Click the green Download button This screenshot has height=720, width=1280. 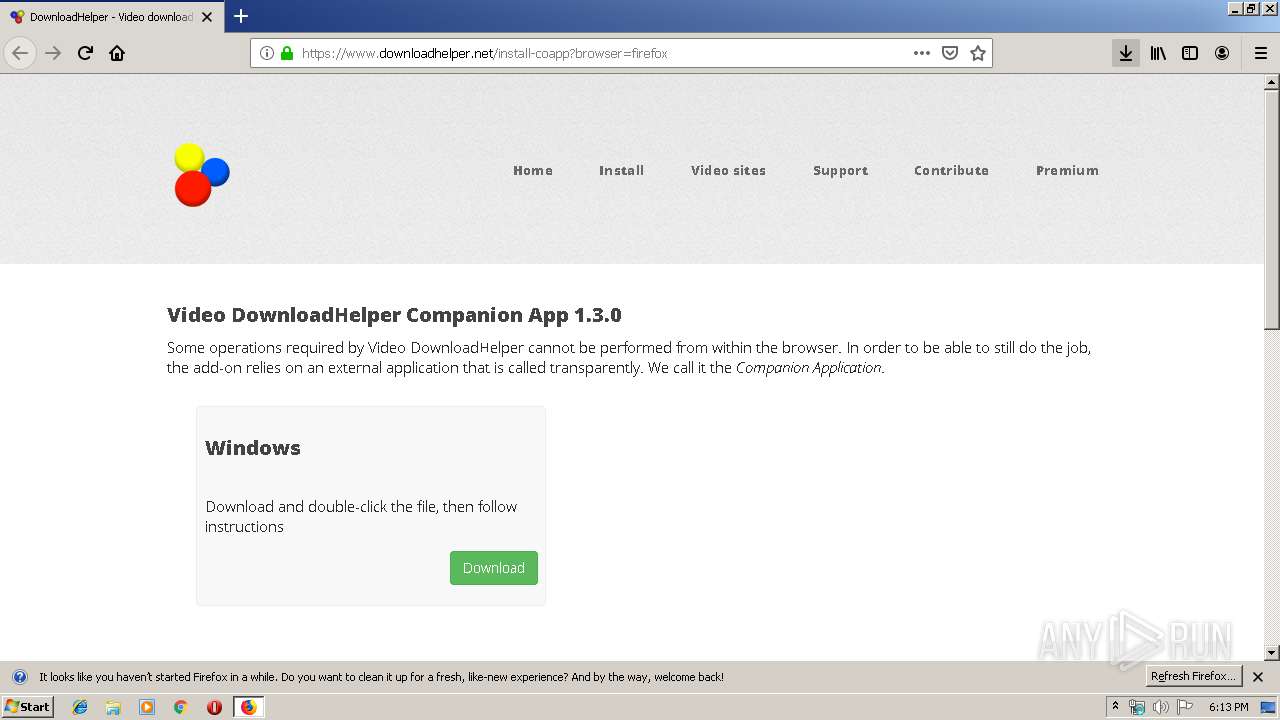click(494, 568)
